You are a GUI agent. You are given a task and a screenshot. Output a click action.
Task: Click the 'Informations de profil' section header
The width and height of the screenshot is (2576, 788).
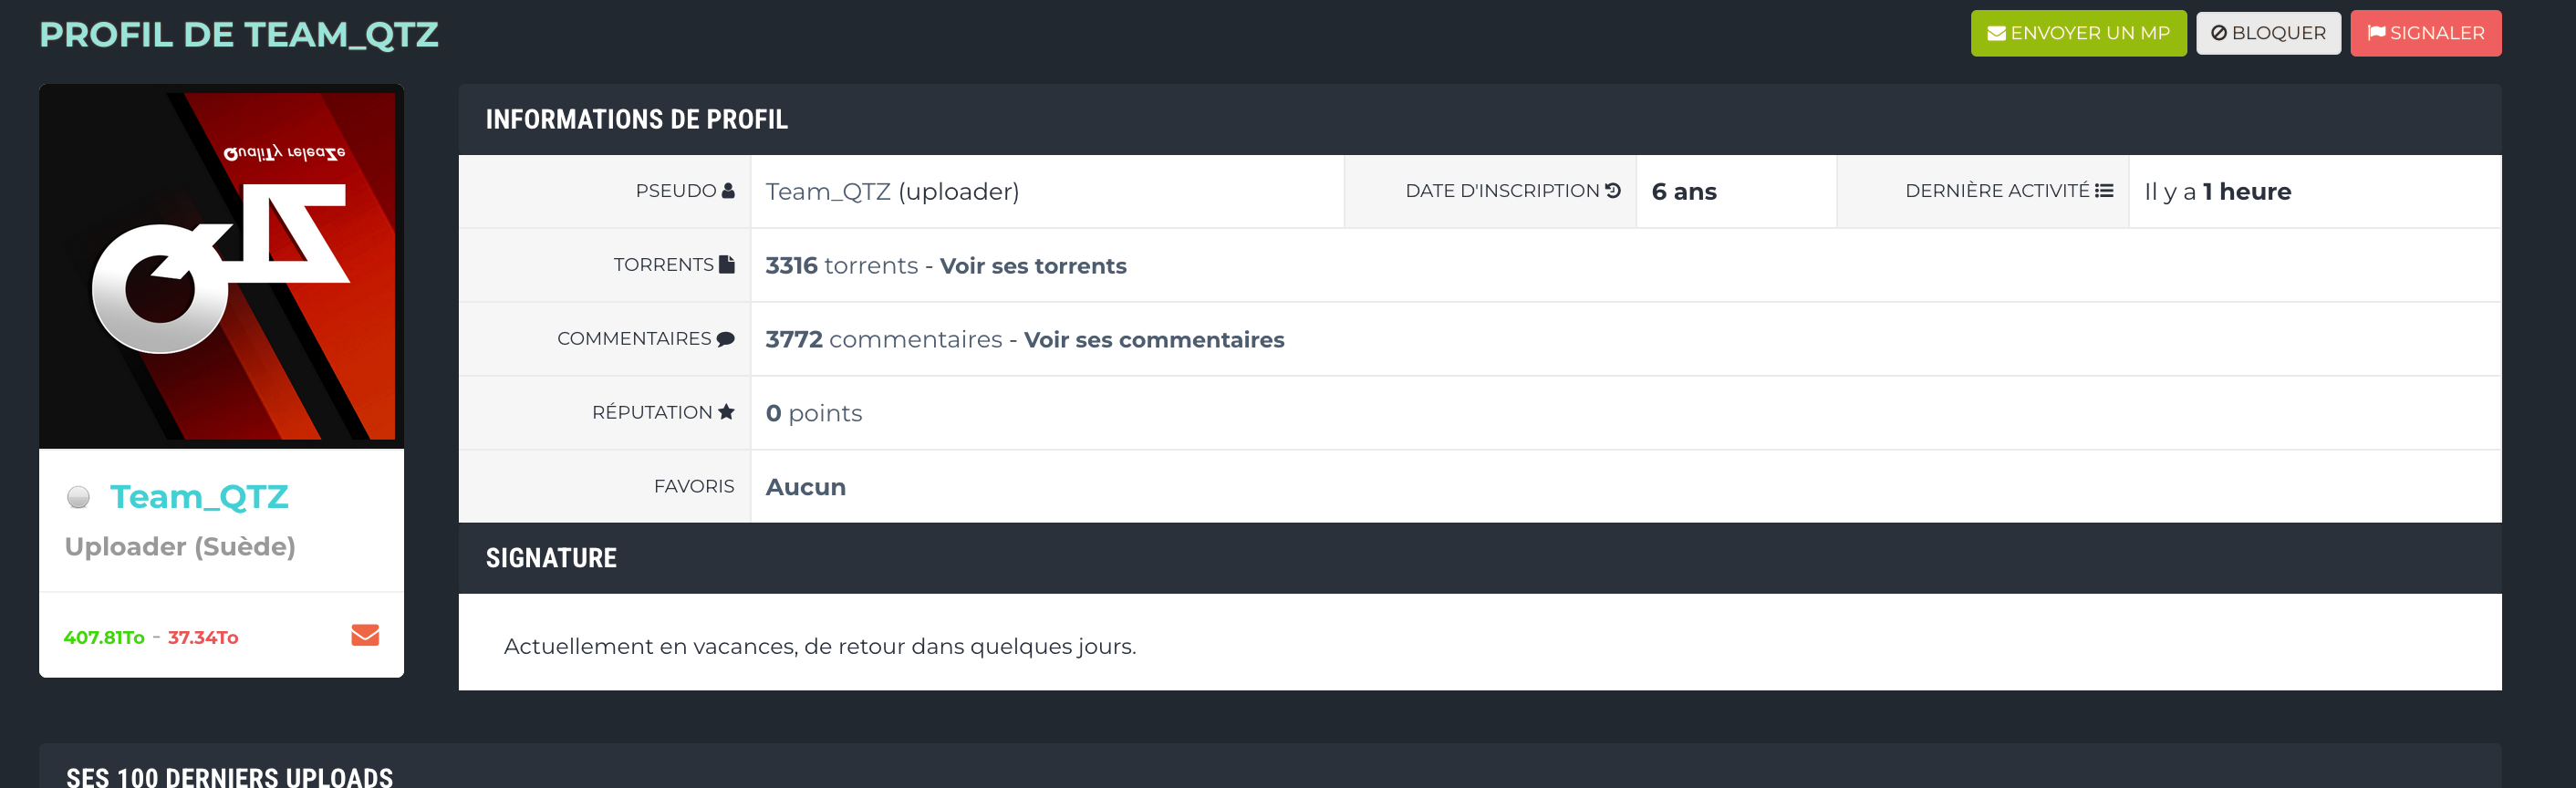pos(637,119)
